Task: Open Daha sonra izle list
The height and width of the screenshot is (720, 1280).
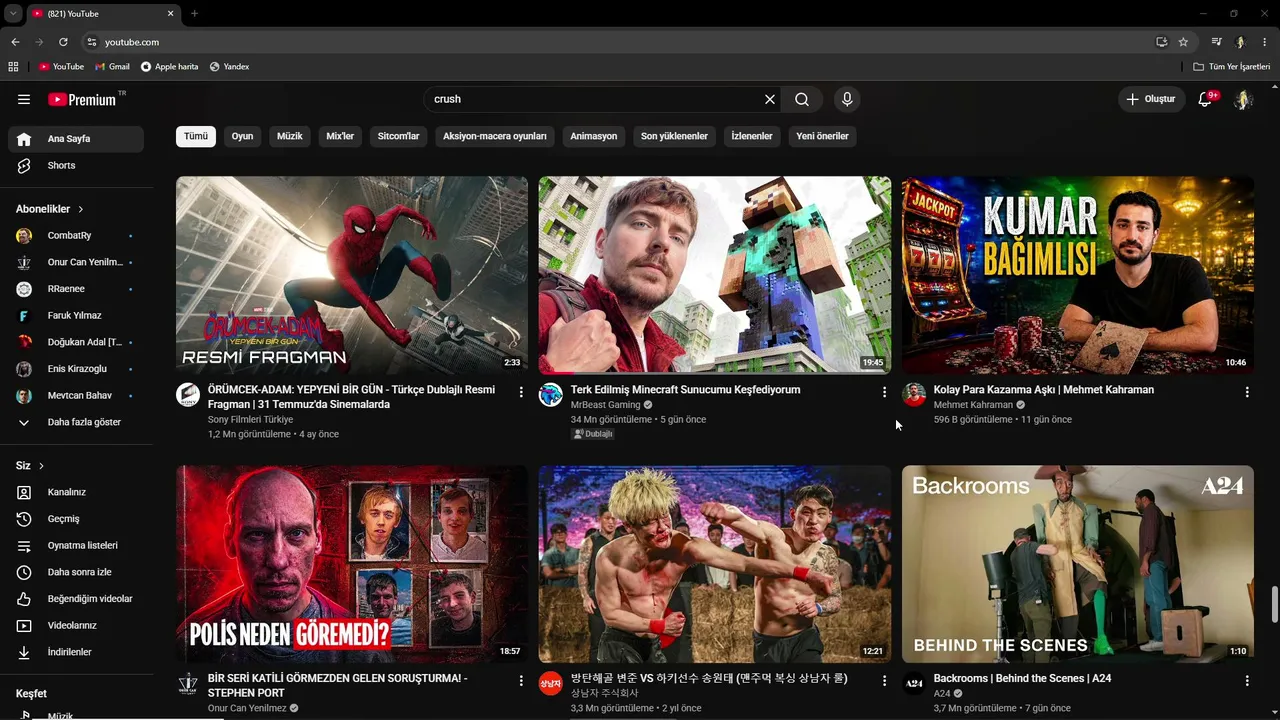Action: (76, 572)
